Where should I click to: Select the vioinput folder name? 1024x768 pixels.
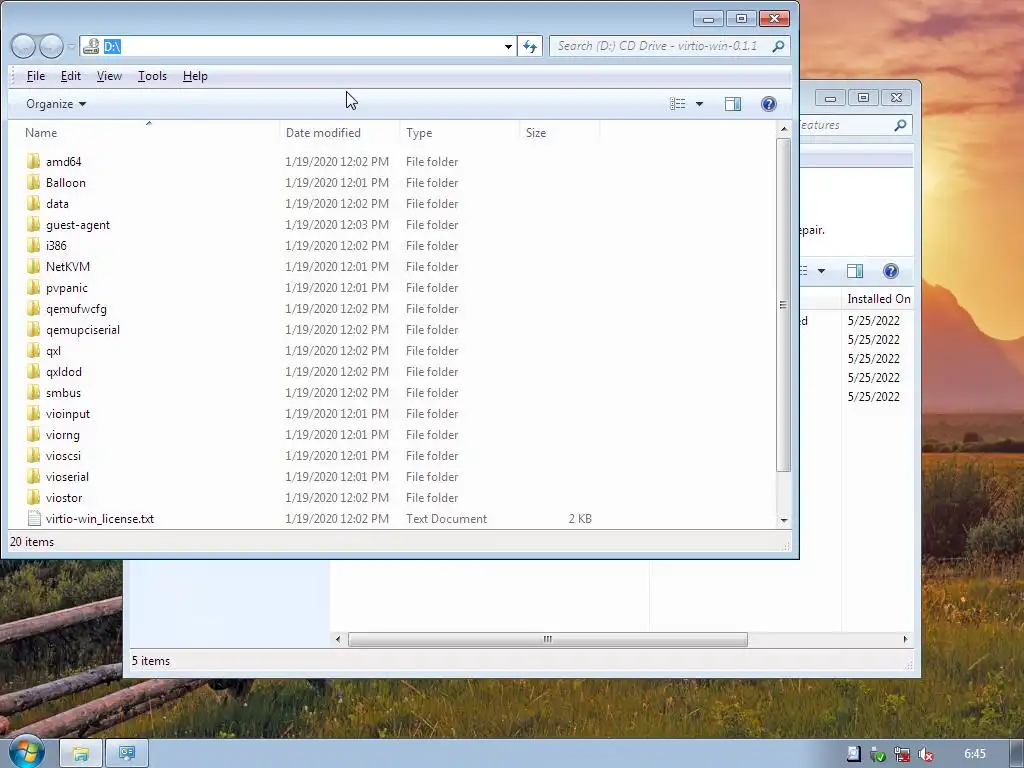point(68,413)
